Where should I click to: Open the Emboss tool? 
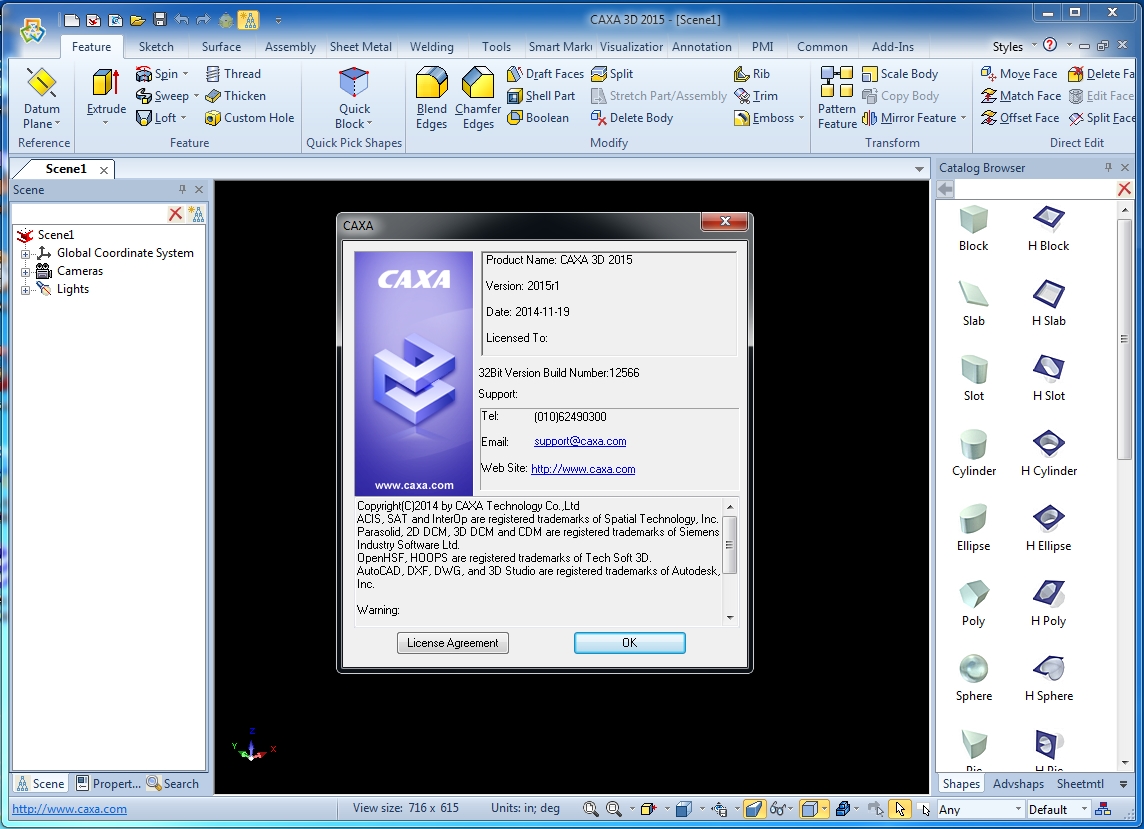764,117
